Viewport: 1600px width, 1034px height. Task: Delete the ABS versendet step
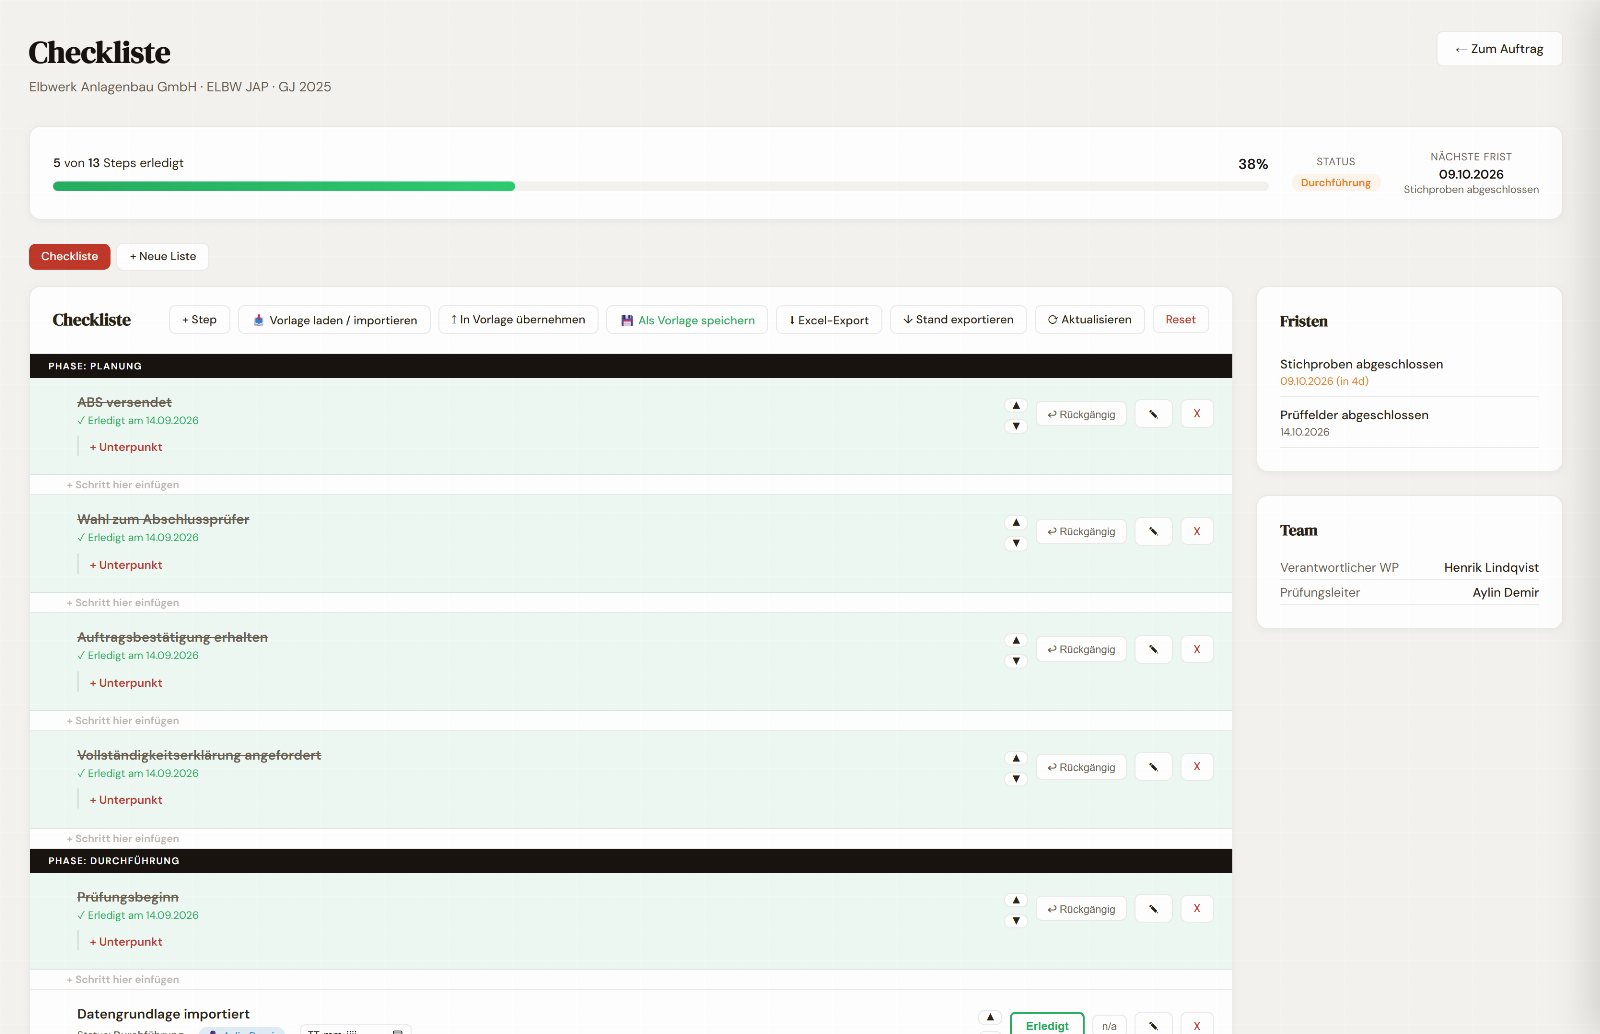(1197, 414)
